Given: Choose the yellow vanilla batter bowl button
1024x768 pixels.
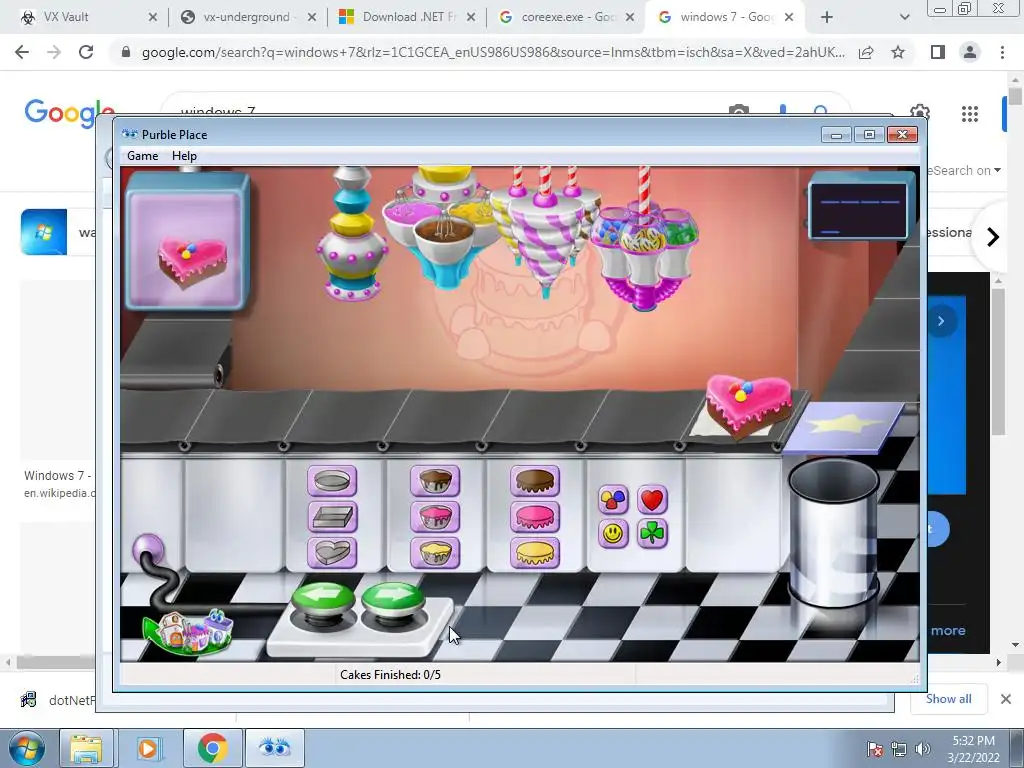Looking at the screenshot, I should click(435, 553).
